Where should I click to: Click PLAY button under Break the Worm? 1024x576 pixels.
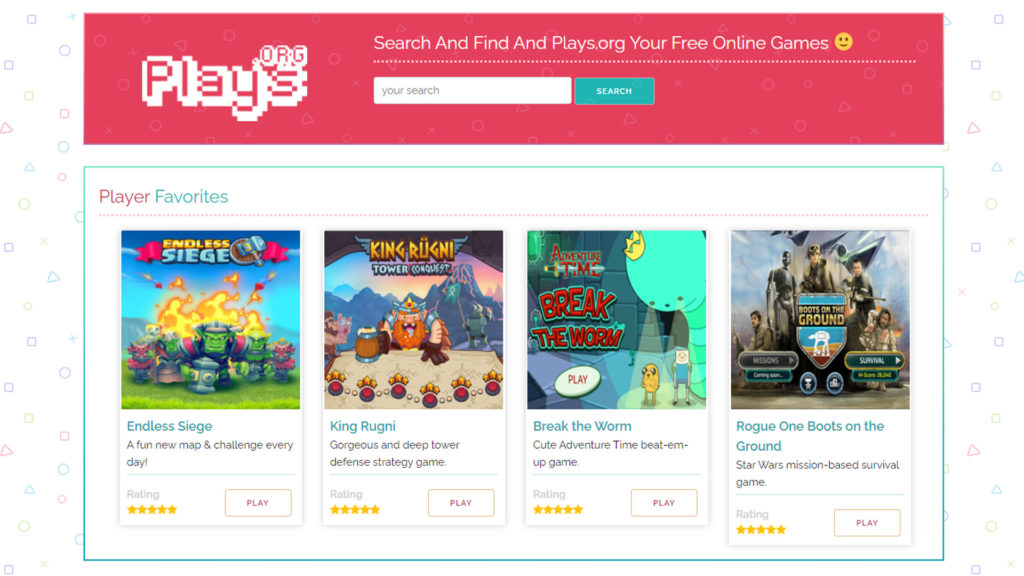[x=664, y=503]
